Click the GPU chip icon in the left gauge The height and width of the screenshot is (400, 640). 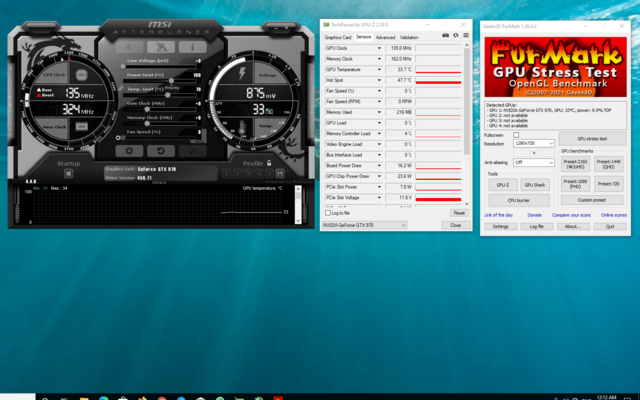tap(81, 75)
